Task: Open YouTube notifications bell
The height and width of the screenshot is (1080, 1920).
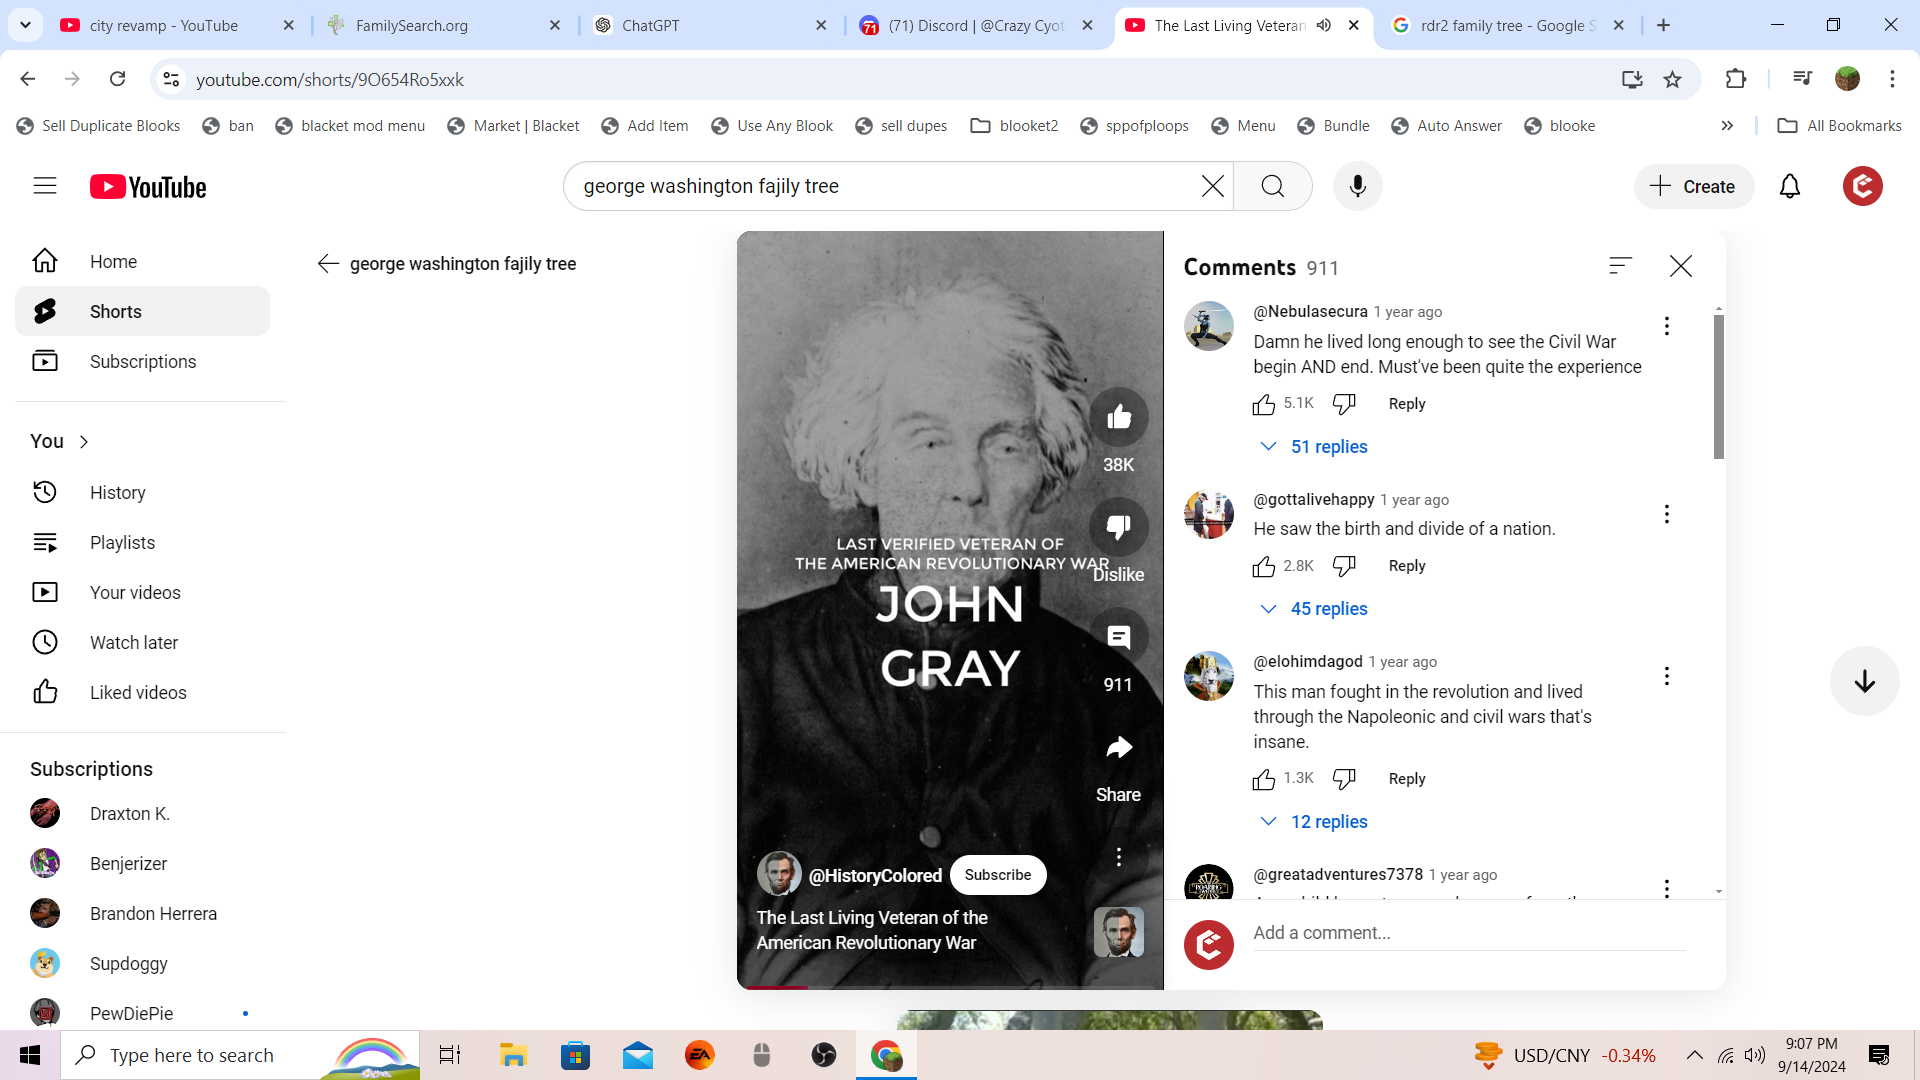Action: (x=1789, y=187)
